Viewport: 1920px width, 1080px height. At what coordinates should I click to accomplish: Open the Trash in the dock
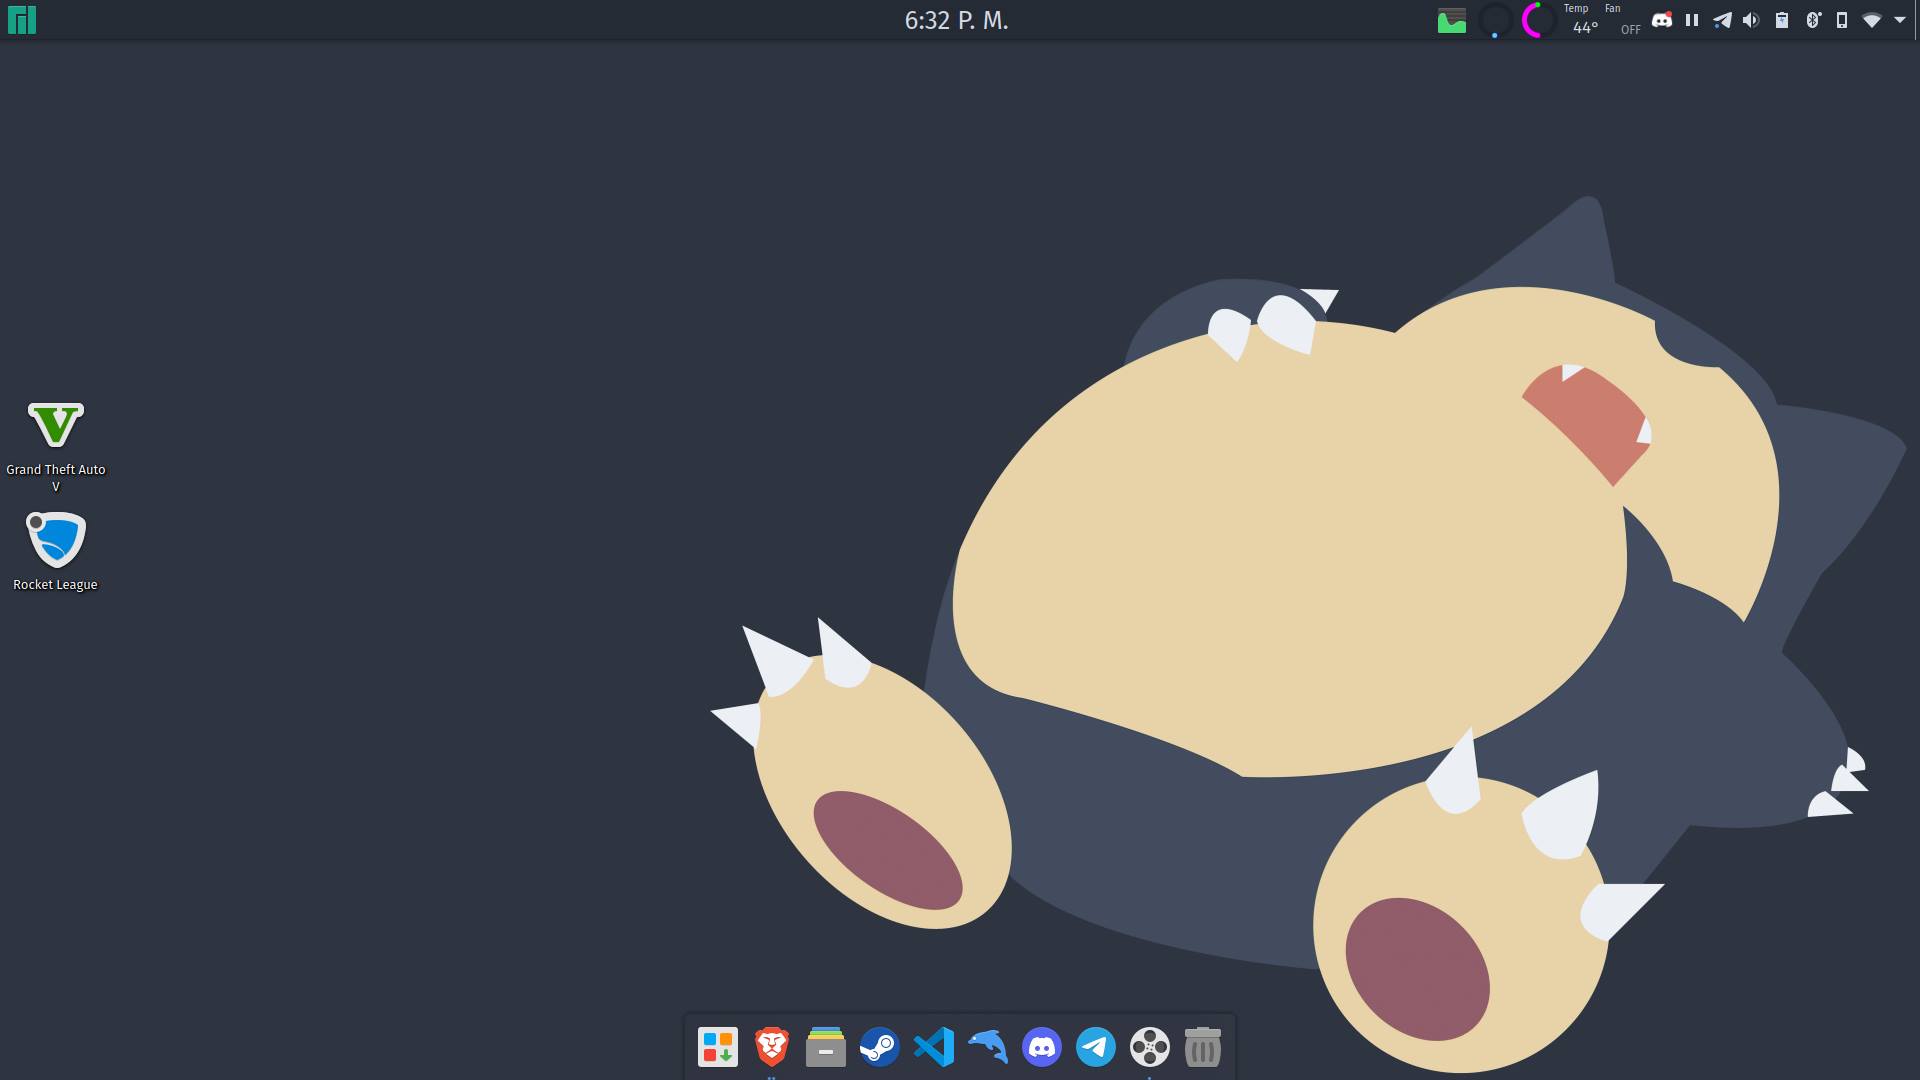pyautogui.click(x=1203, y=1047)
